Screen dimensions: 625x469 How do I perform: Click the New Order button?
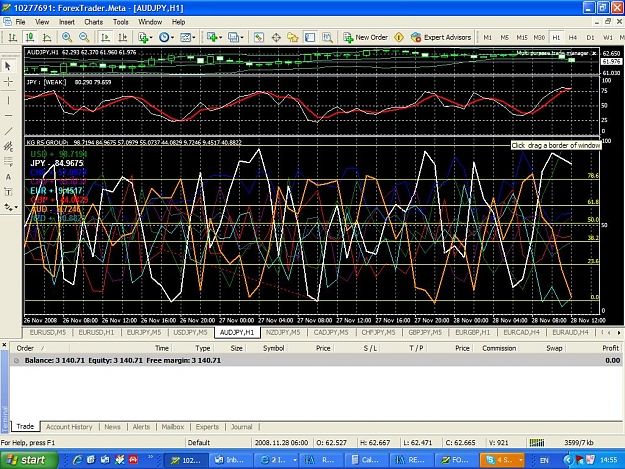click(x=366, y=37)
